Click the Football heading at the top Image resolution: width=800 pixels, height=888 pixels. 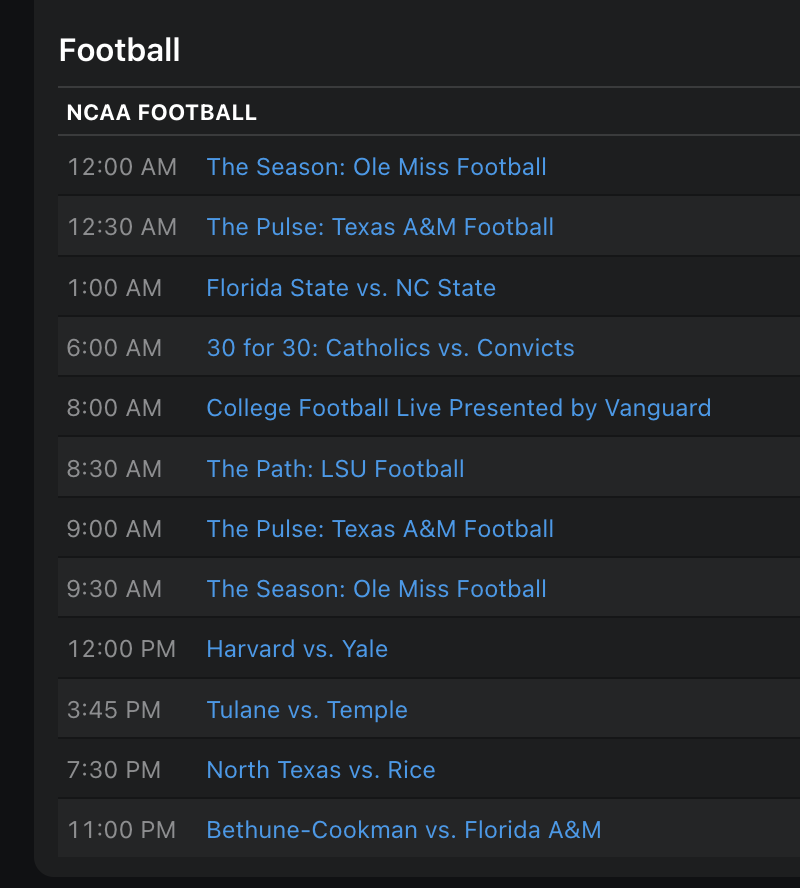click(120, 50)
